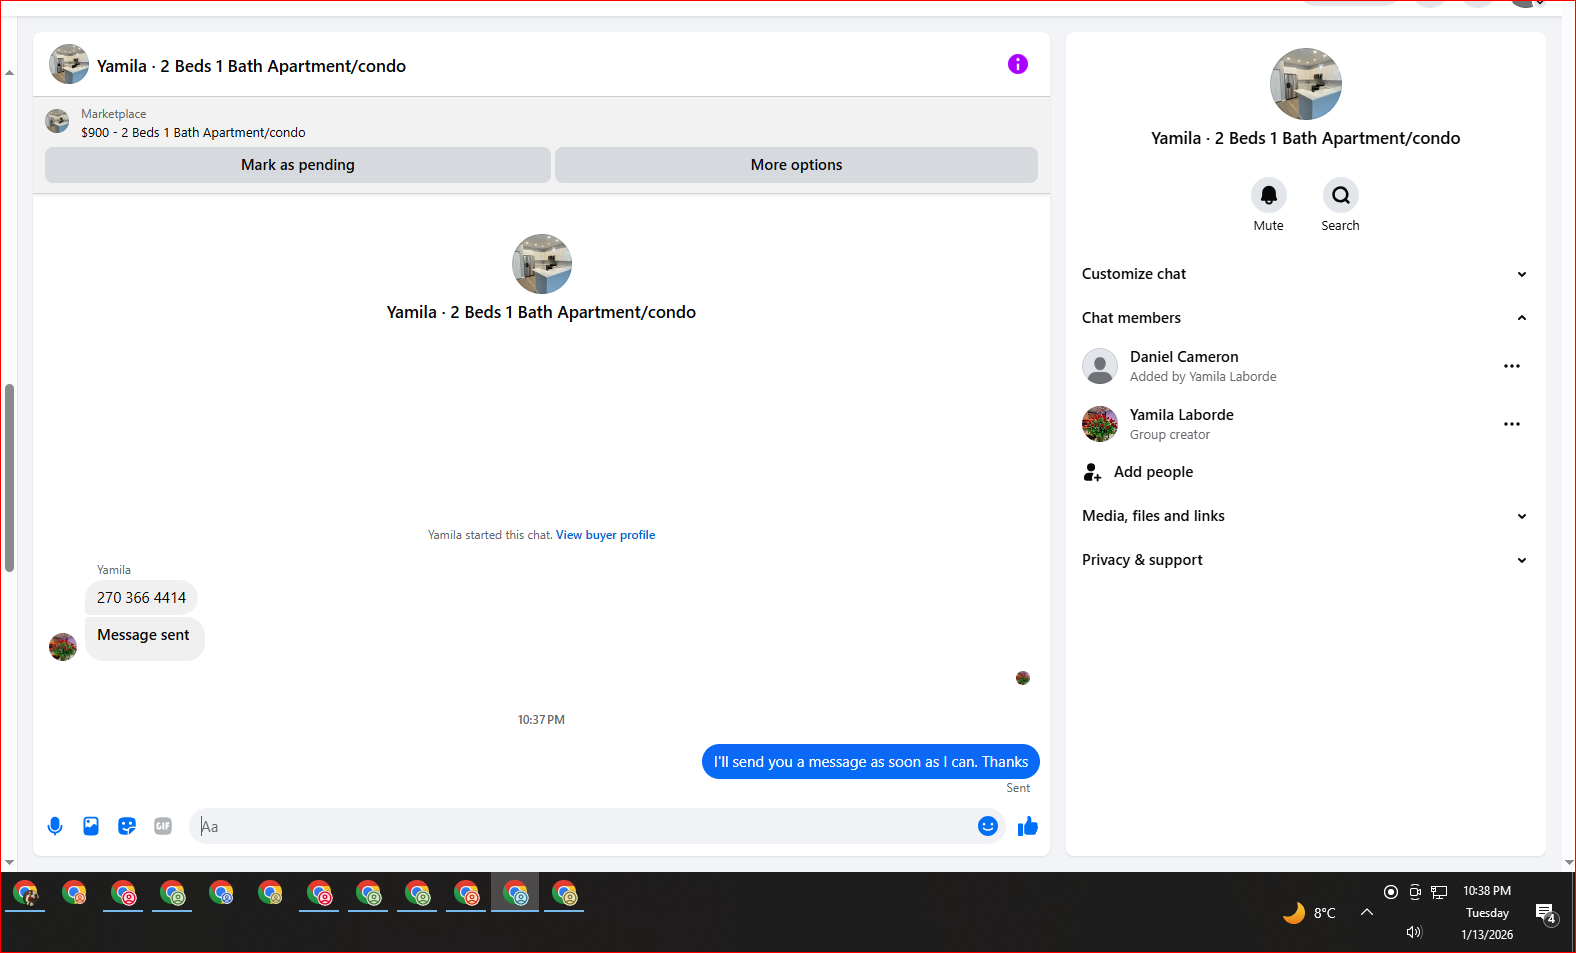Open the weather widget showing 8°C
The width and height of the screenshot is (1576, 953).
click(x=1309, y=912)
